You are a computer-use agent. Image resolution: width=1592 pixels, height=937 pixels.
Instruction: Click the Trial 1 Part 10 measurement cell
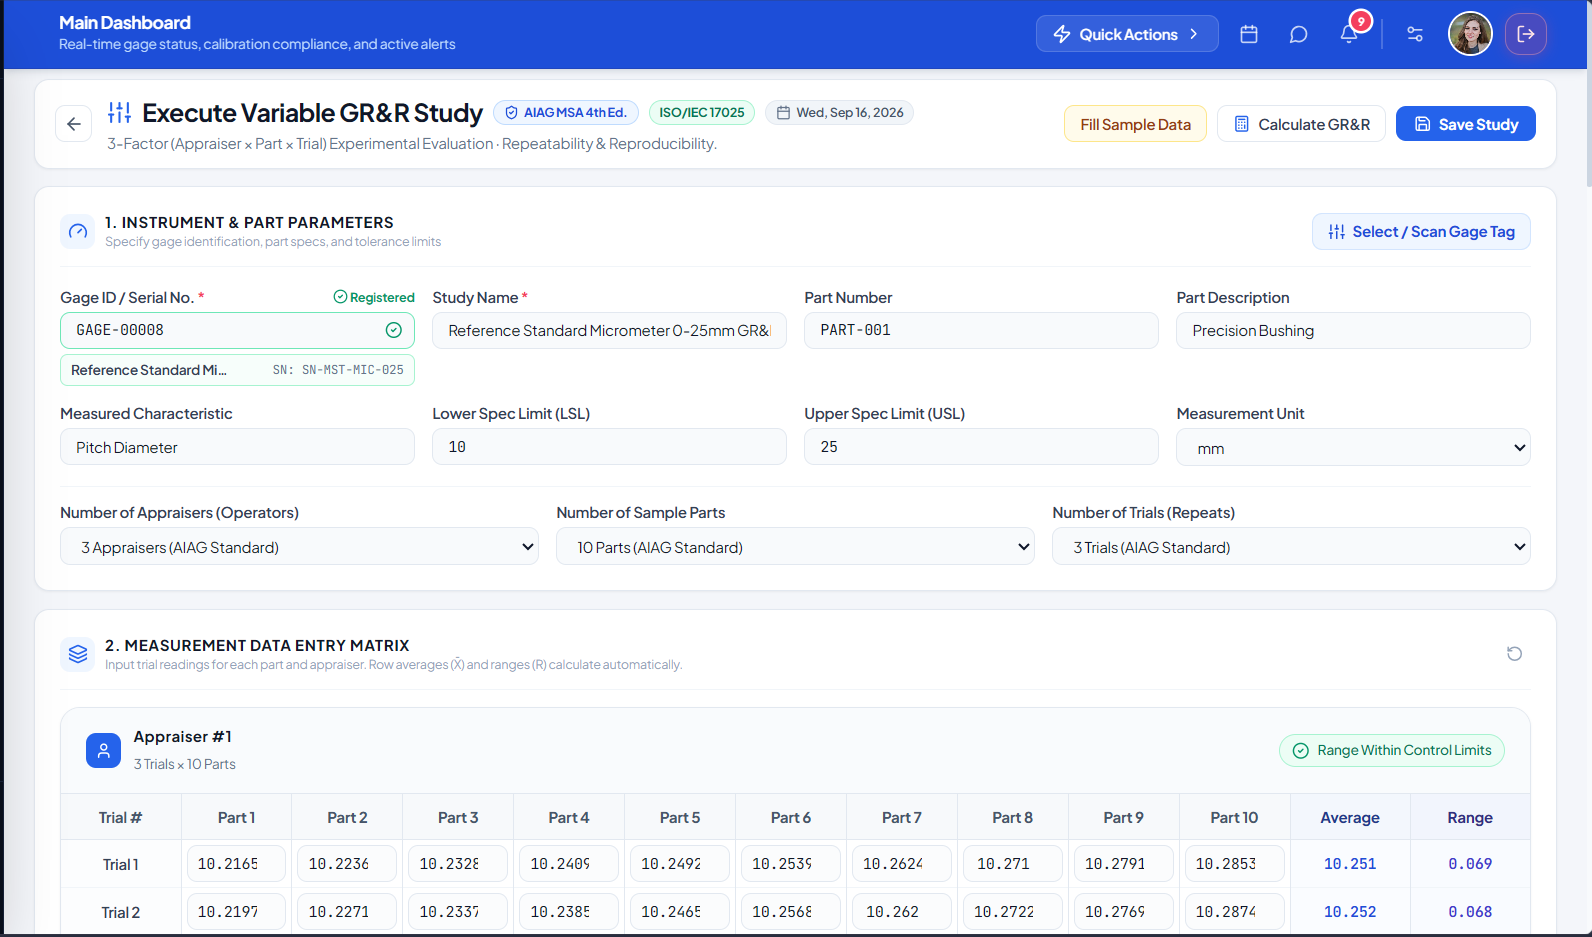click(1234, 864)
